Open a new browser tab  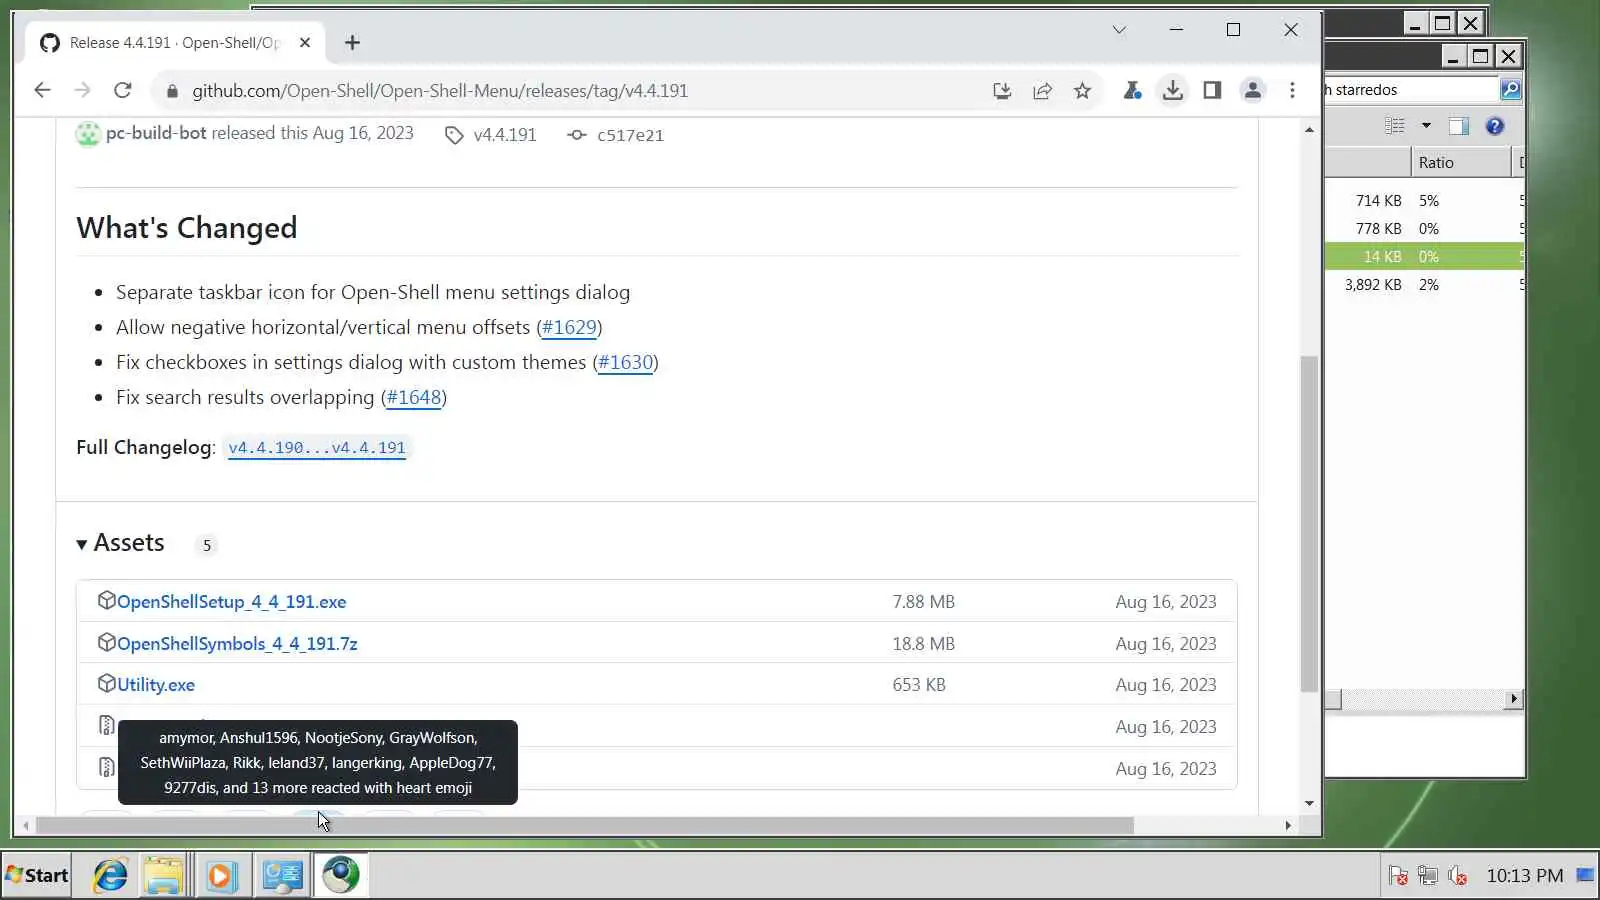(352, 43)
